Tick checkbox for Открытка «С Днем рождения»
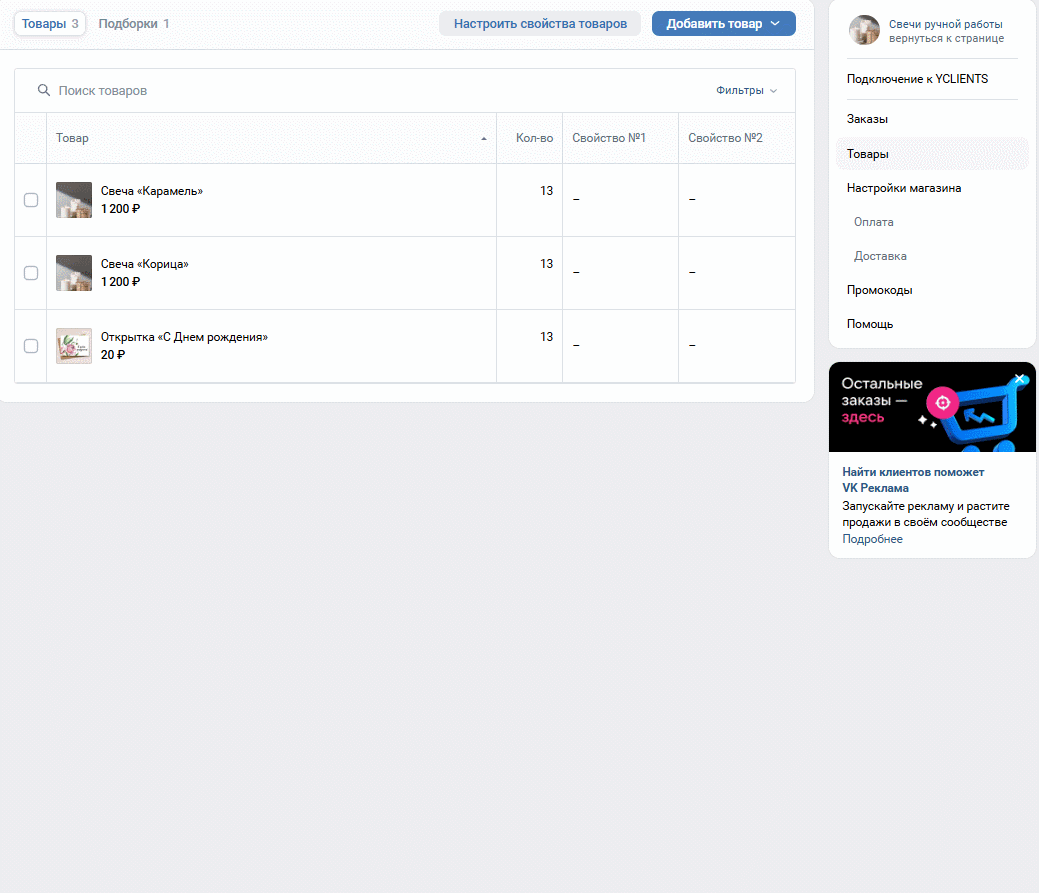Viewport: 1039px width, 893px height. pyautogui.click(x=31, y=346)
